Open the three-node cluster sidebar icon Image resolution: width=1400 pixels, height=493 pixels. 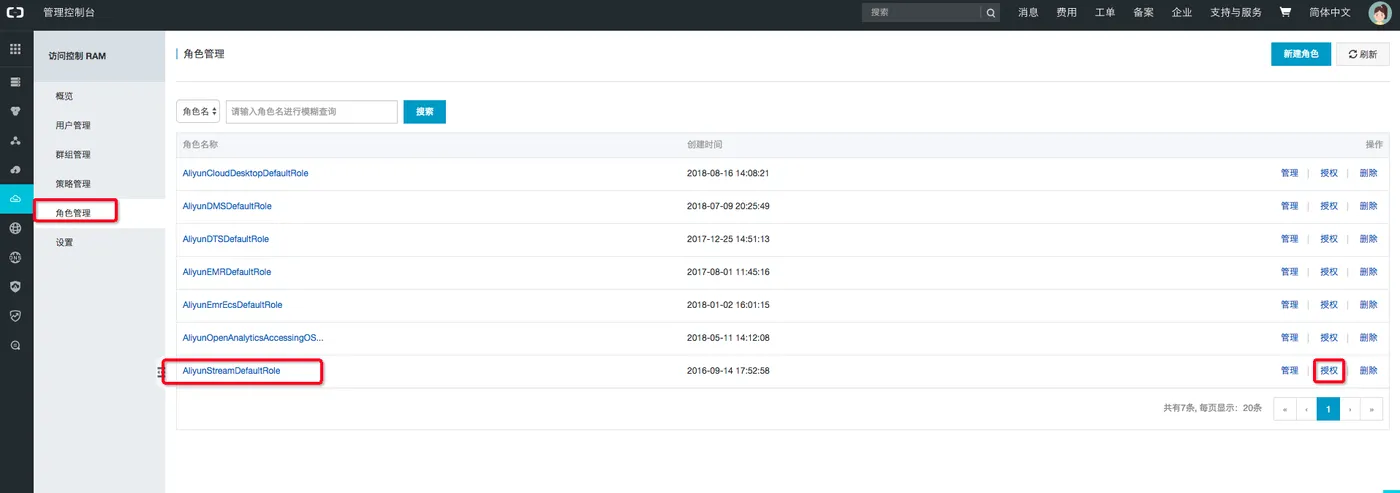pyautogui.click(x=15, y=141)
